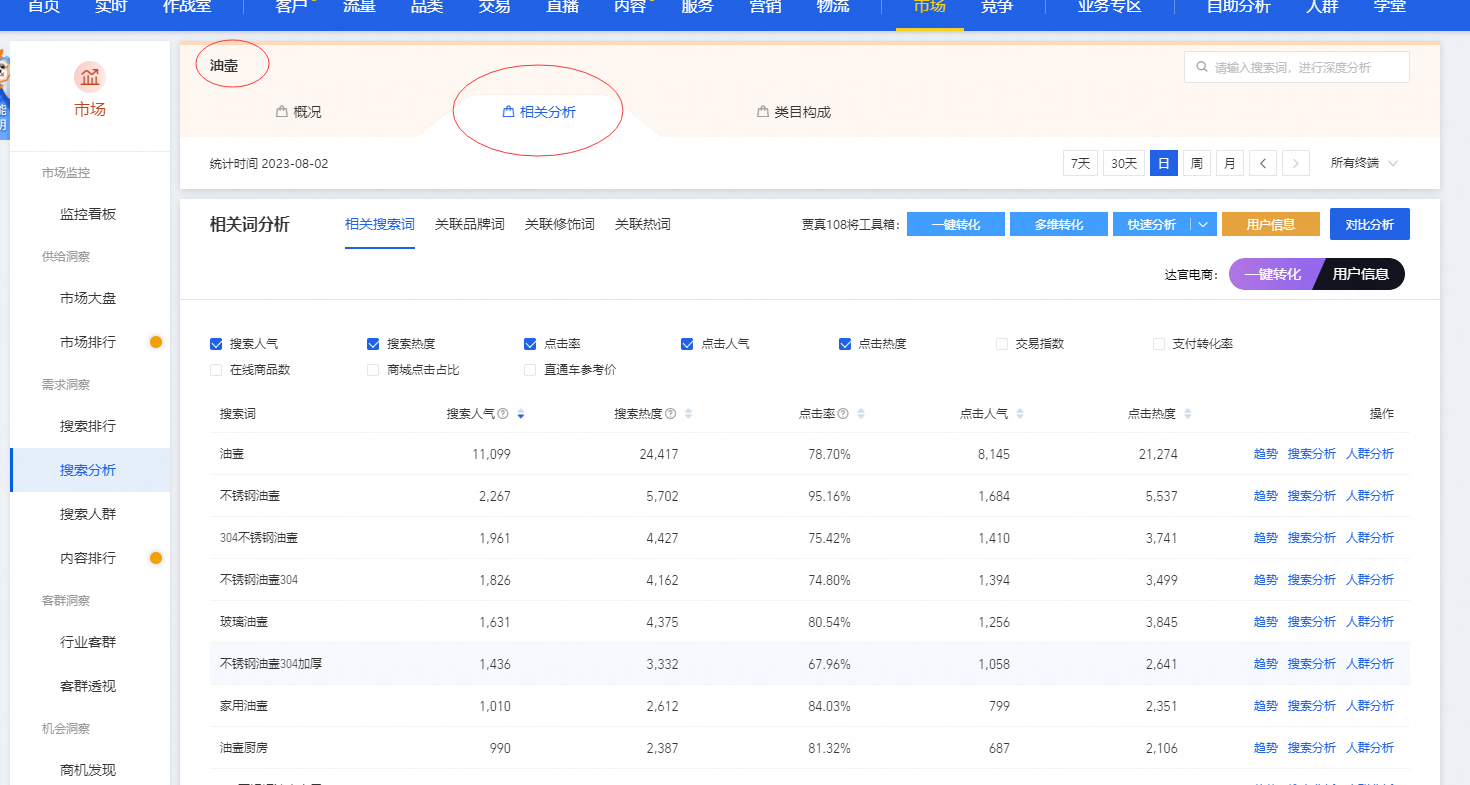Screen dimensions: 1470x785
Task: Click the search magnifier icon
Action: point(1201,67)
